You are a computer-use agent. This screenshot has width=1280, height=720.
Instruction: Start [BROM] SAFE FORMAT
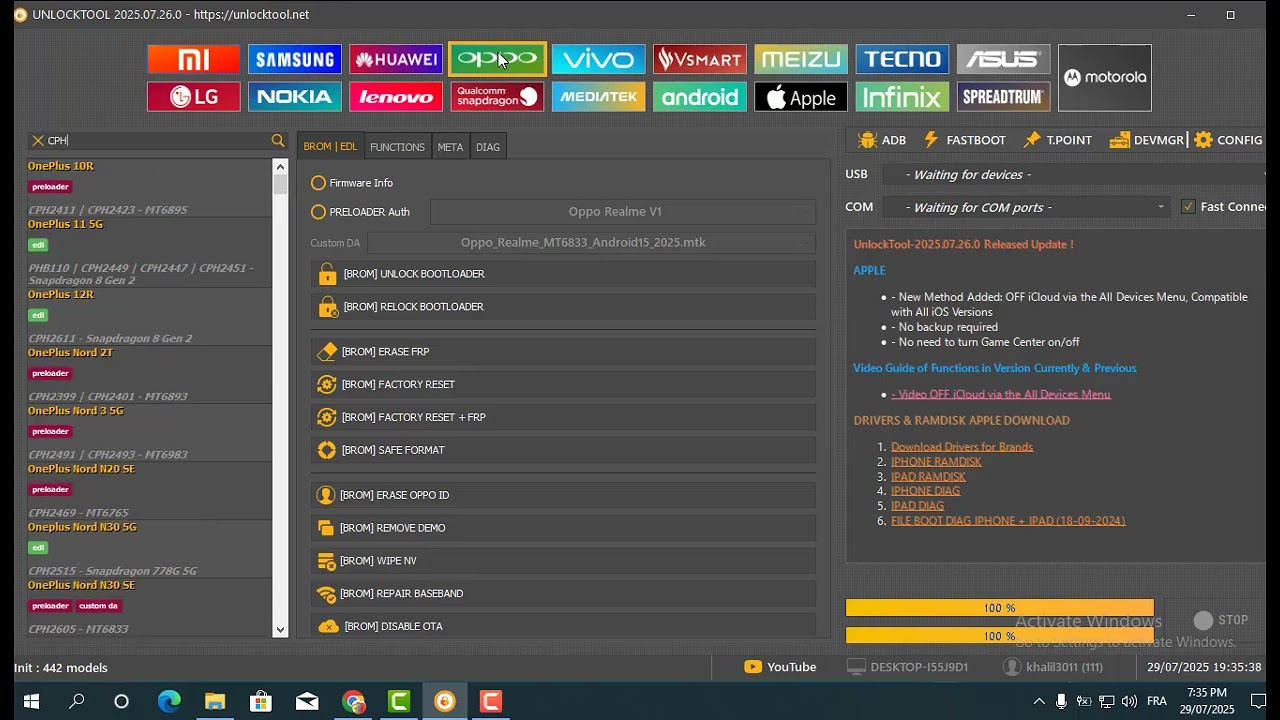[x=563, y=450]
